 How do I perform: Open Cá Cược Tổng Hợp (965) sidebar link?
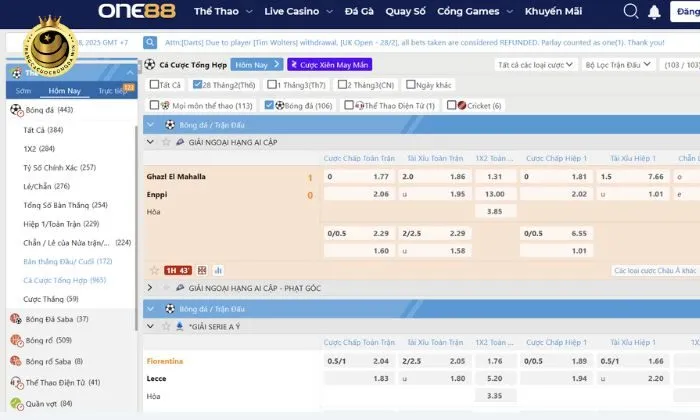[64, 280]
